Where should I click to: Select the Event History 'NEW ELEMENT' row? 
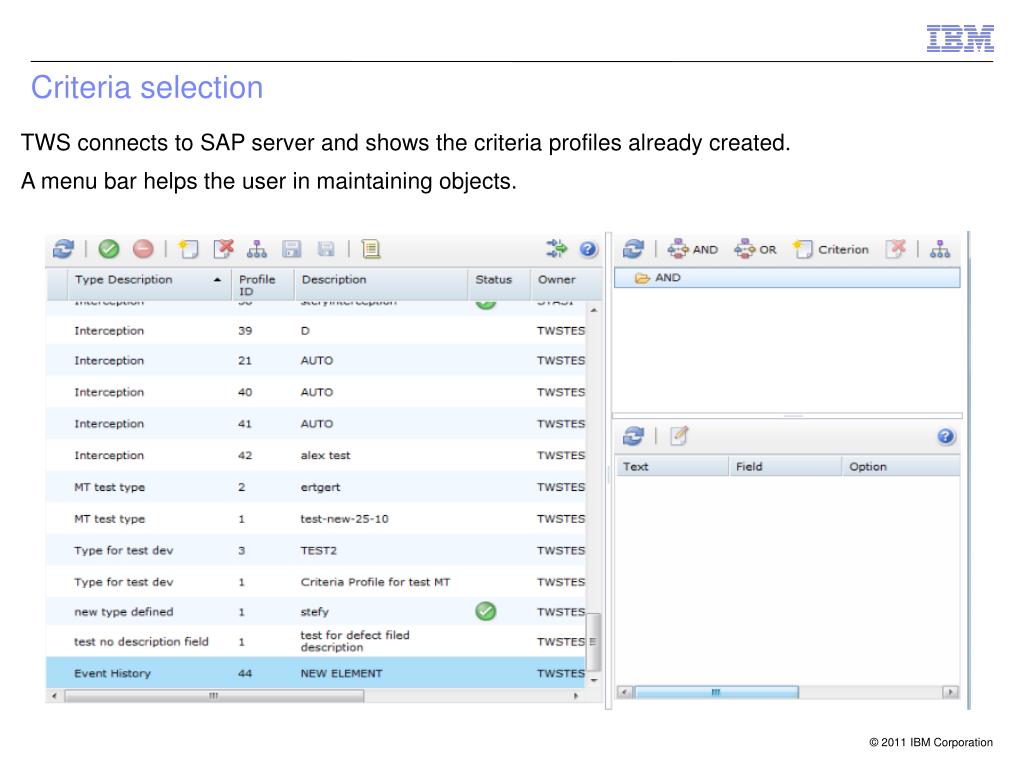pyautogui.click(x=315, y=673)
